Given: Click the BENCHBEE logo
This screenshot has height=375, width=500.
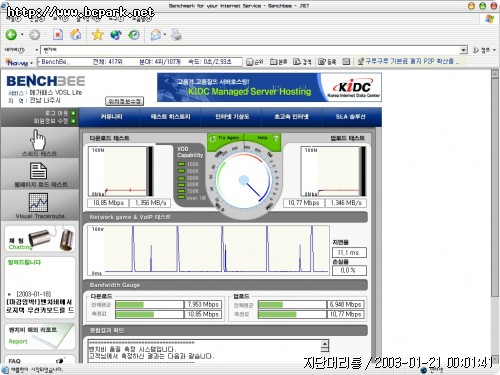Looking at the screenshot, I should (x=46, y=81).
